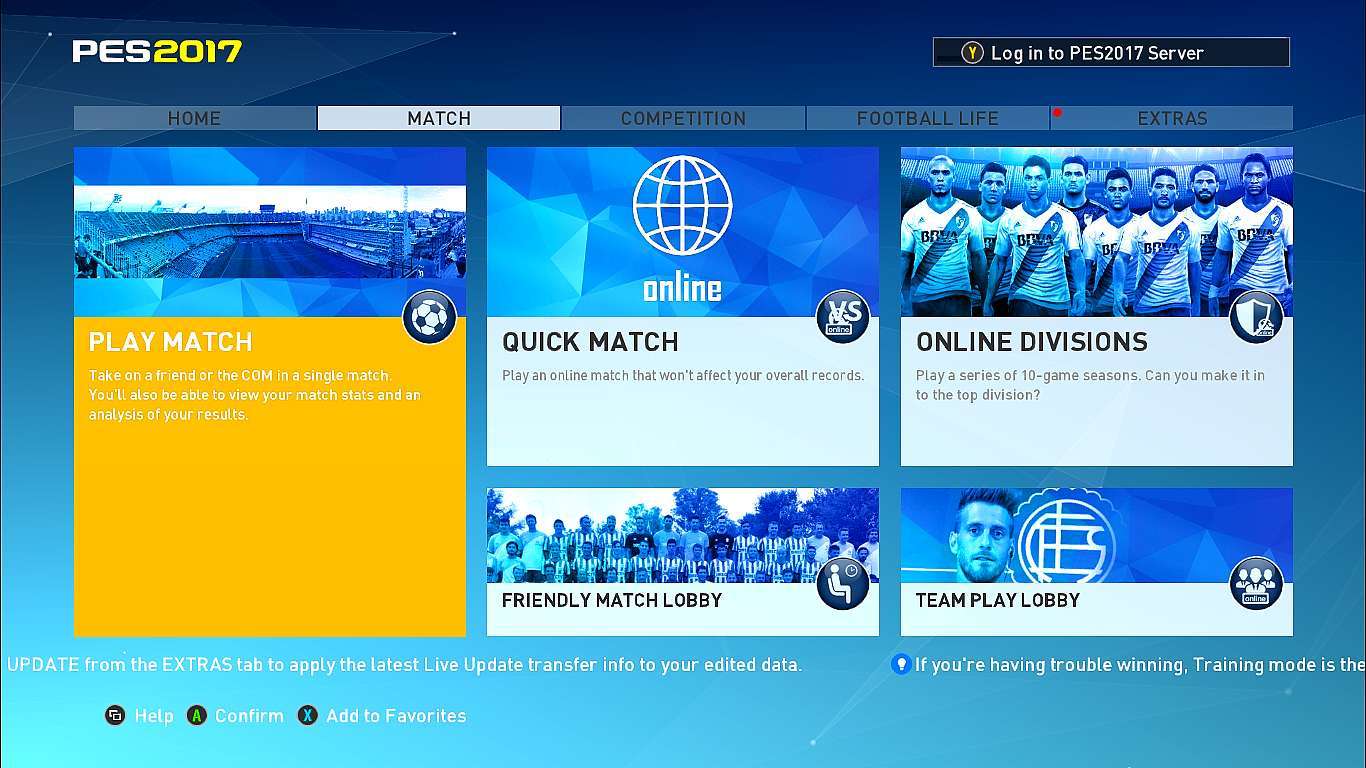Screen dimensions: 1366x768
Task: Click the VS online Quick Match icon
Action: click(842, 318)
